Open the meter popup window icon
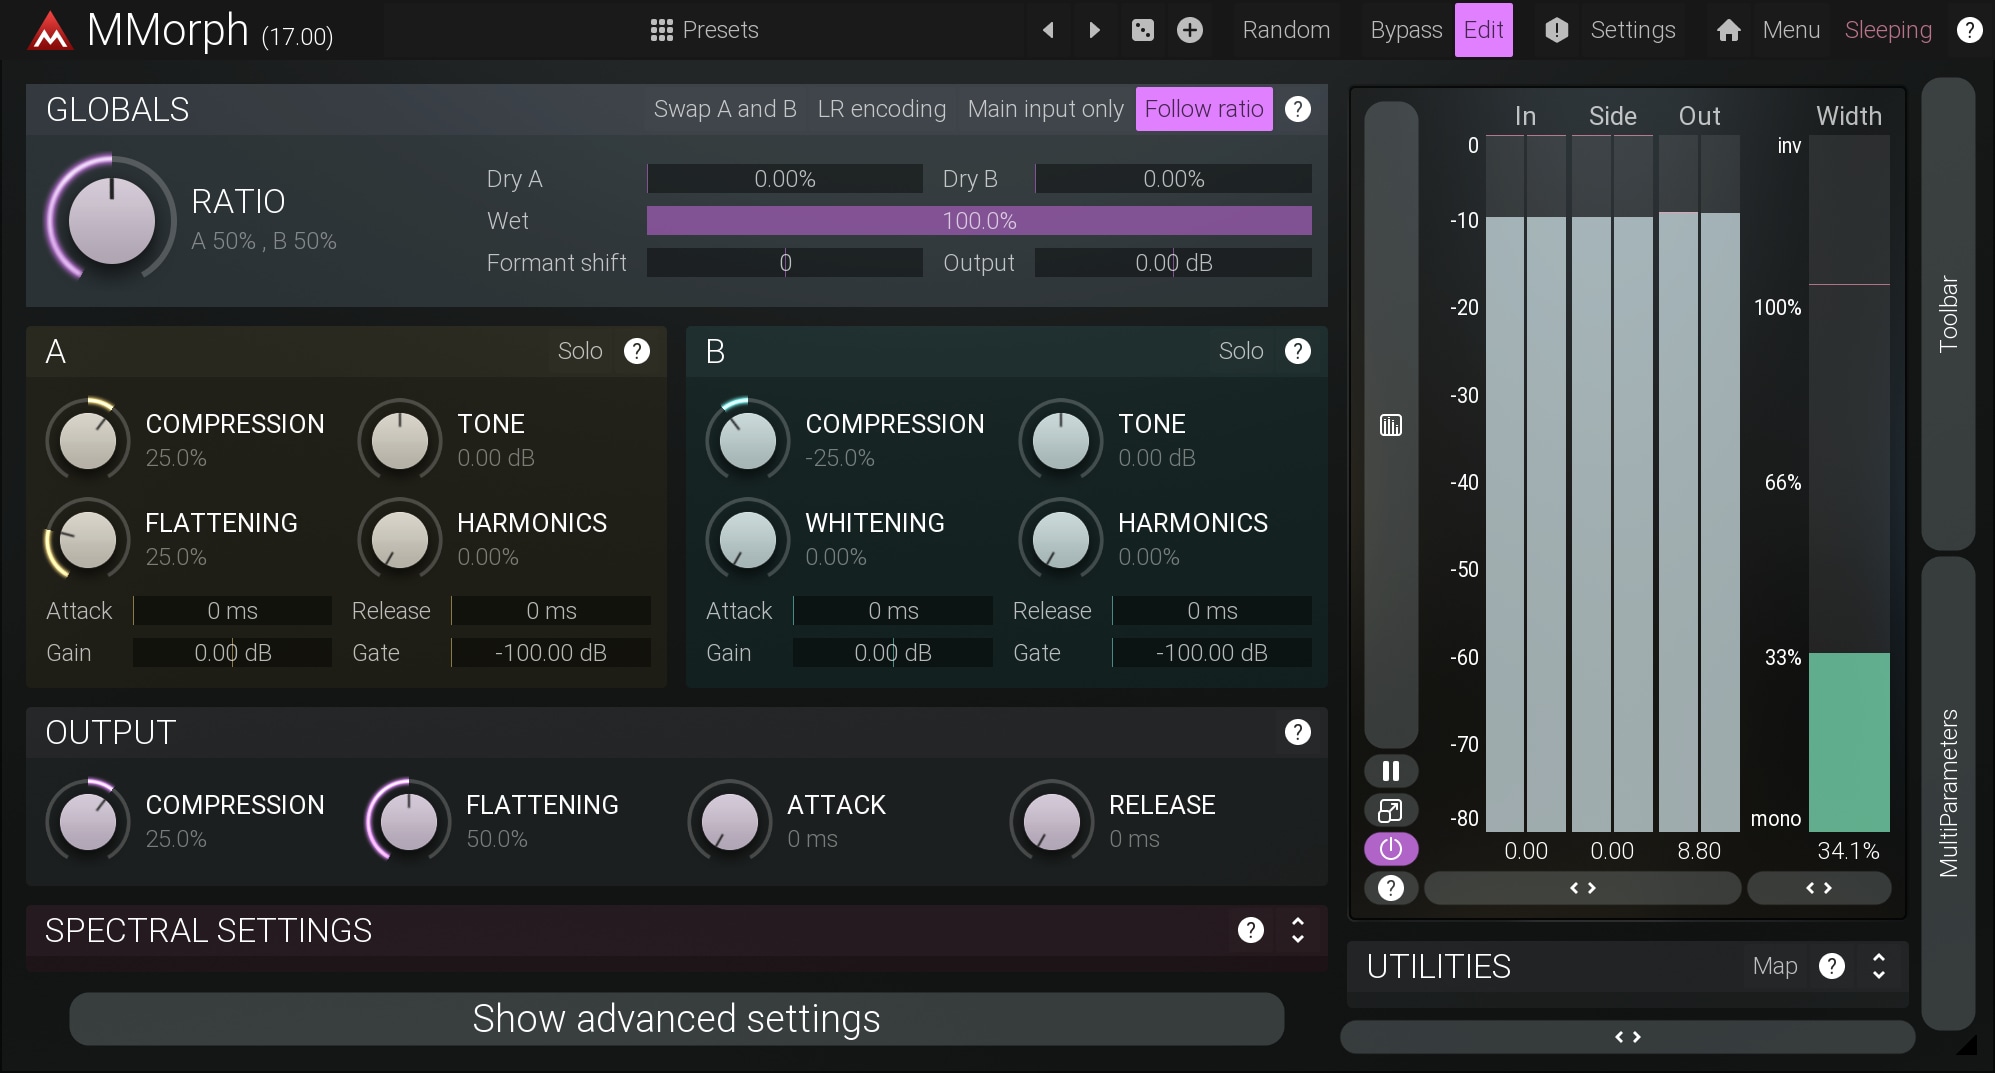Image resolution: width=1995 pixels, height=1073 pixels. [1390, 810]
